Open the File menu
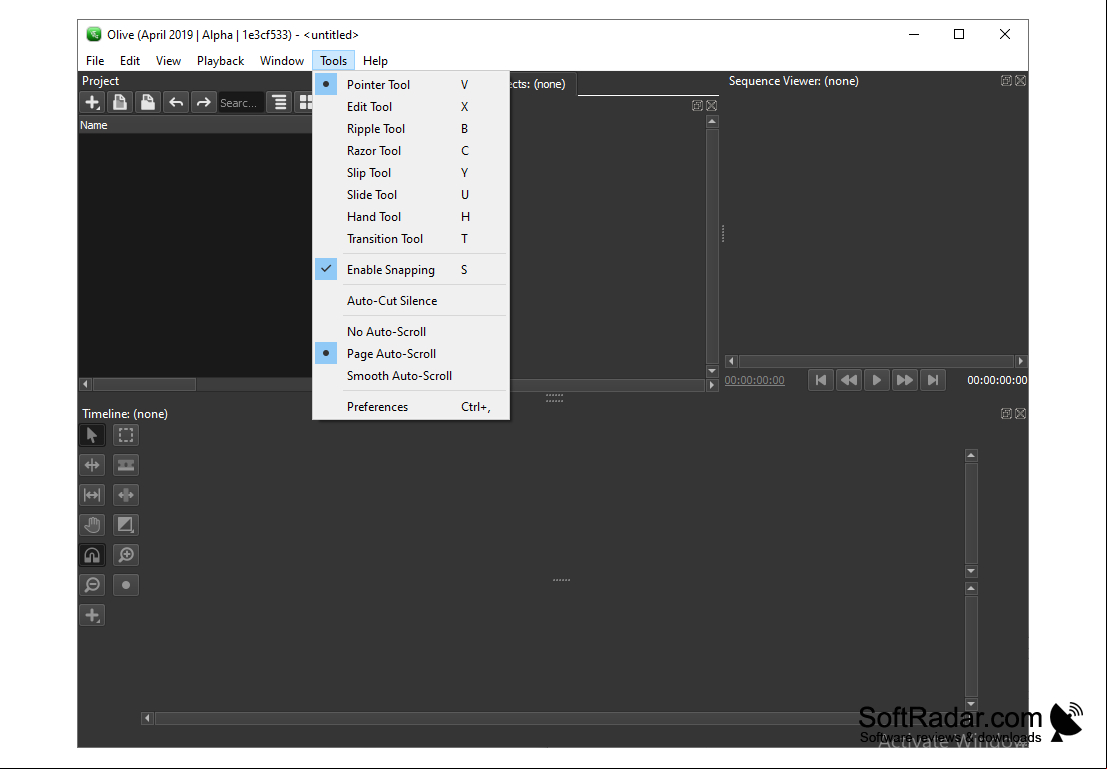 (95, 61)
